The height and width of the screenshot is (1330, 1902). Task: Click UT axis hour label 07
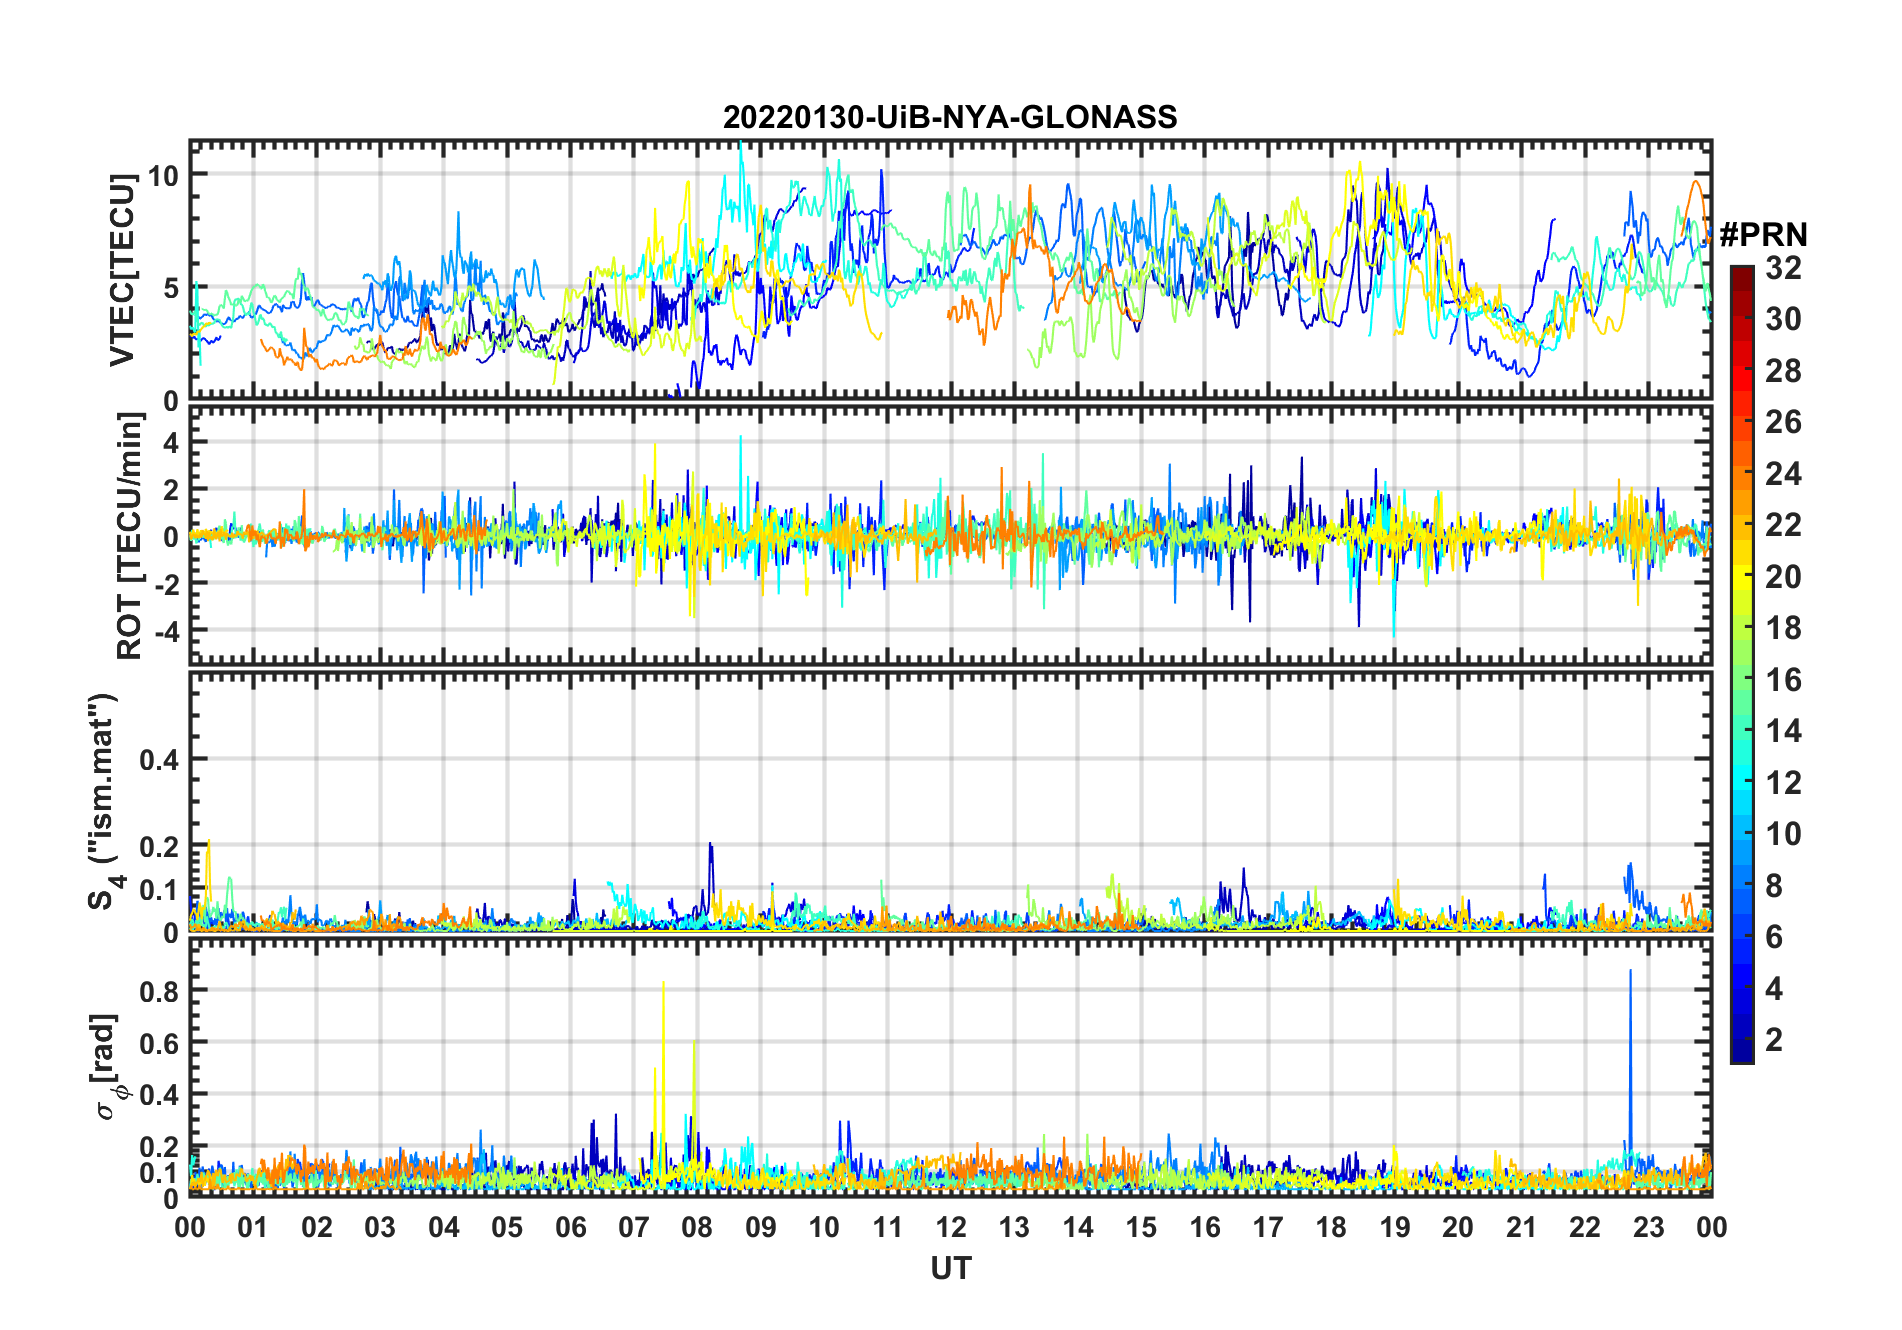(634, 1227)
